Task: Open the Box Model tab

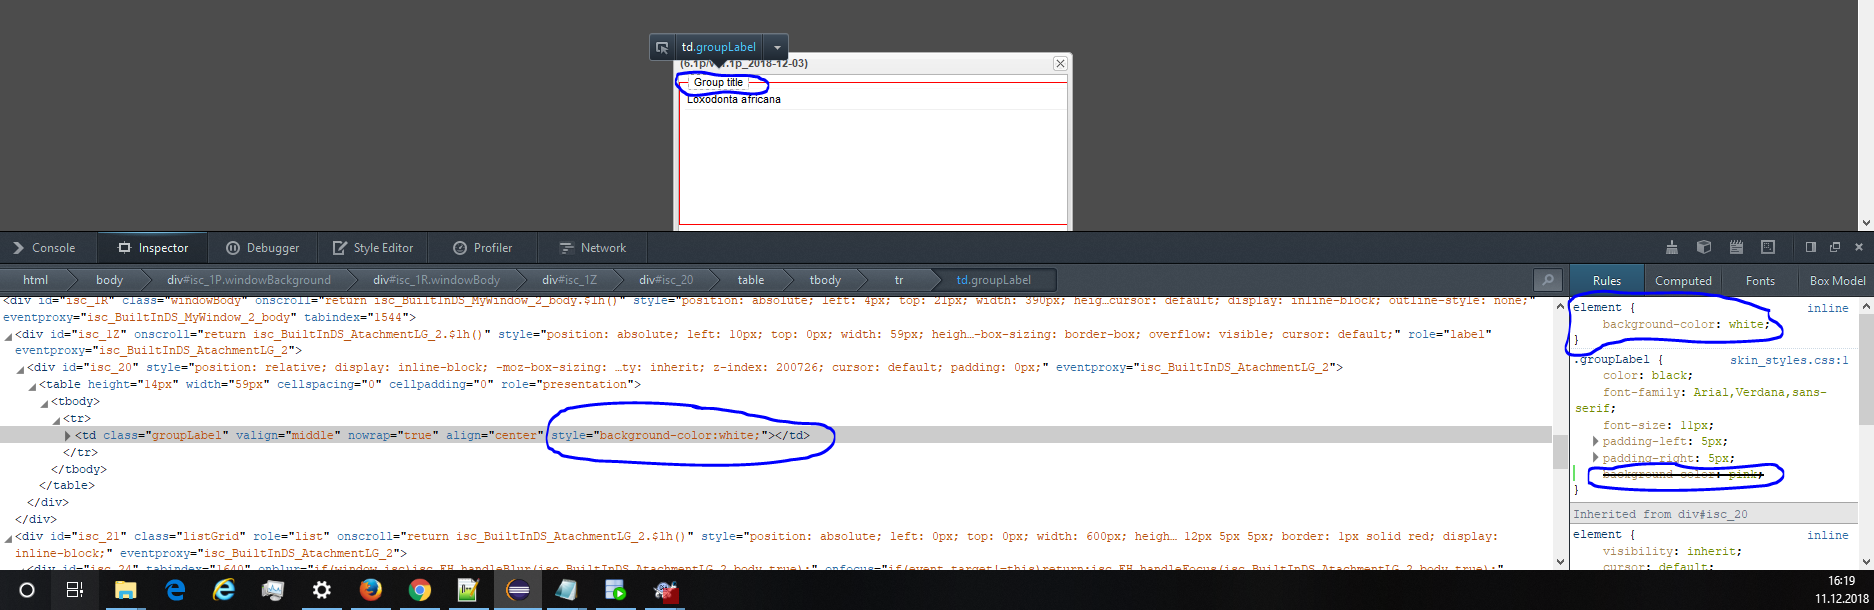Action: [1837, 281]
